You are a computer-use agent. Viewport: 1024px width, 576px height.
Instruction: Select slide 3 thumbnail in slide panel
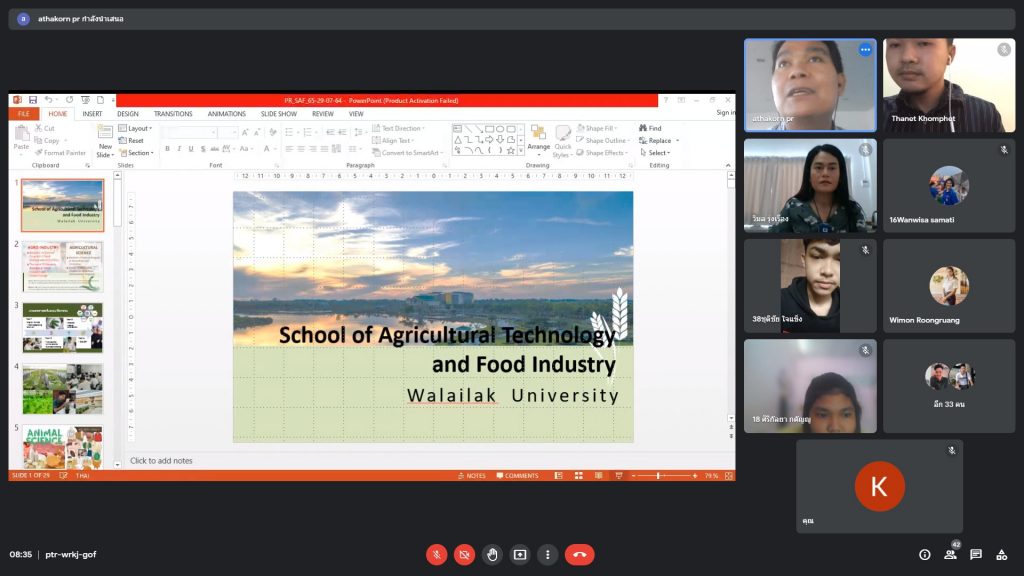click(x=62, y=327)
